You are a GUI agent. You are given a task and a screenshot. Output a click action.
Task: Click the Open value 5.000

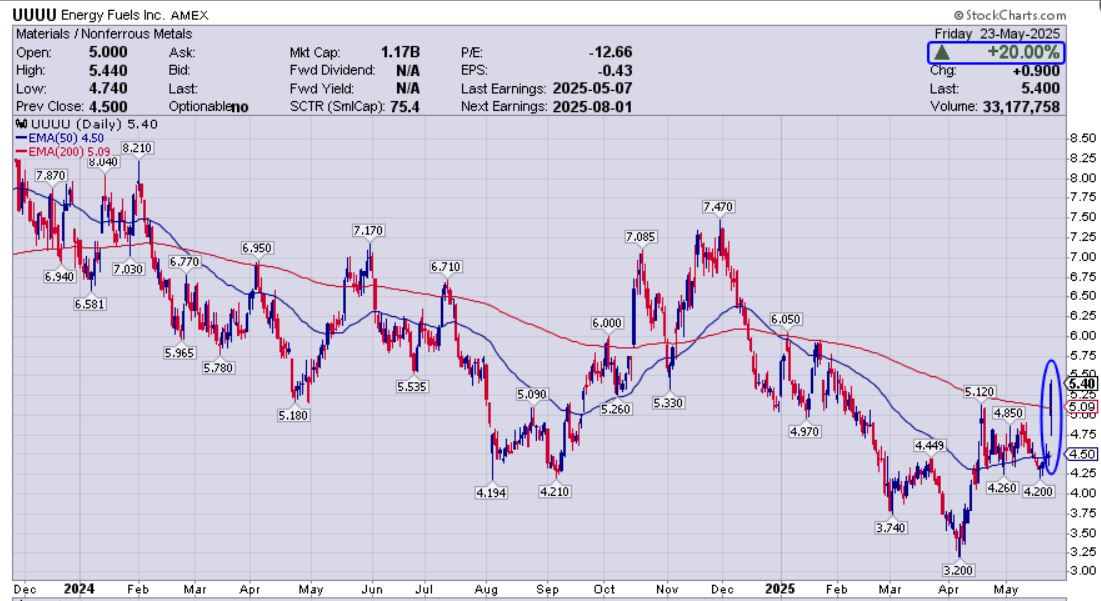pos(108,52)
